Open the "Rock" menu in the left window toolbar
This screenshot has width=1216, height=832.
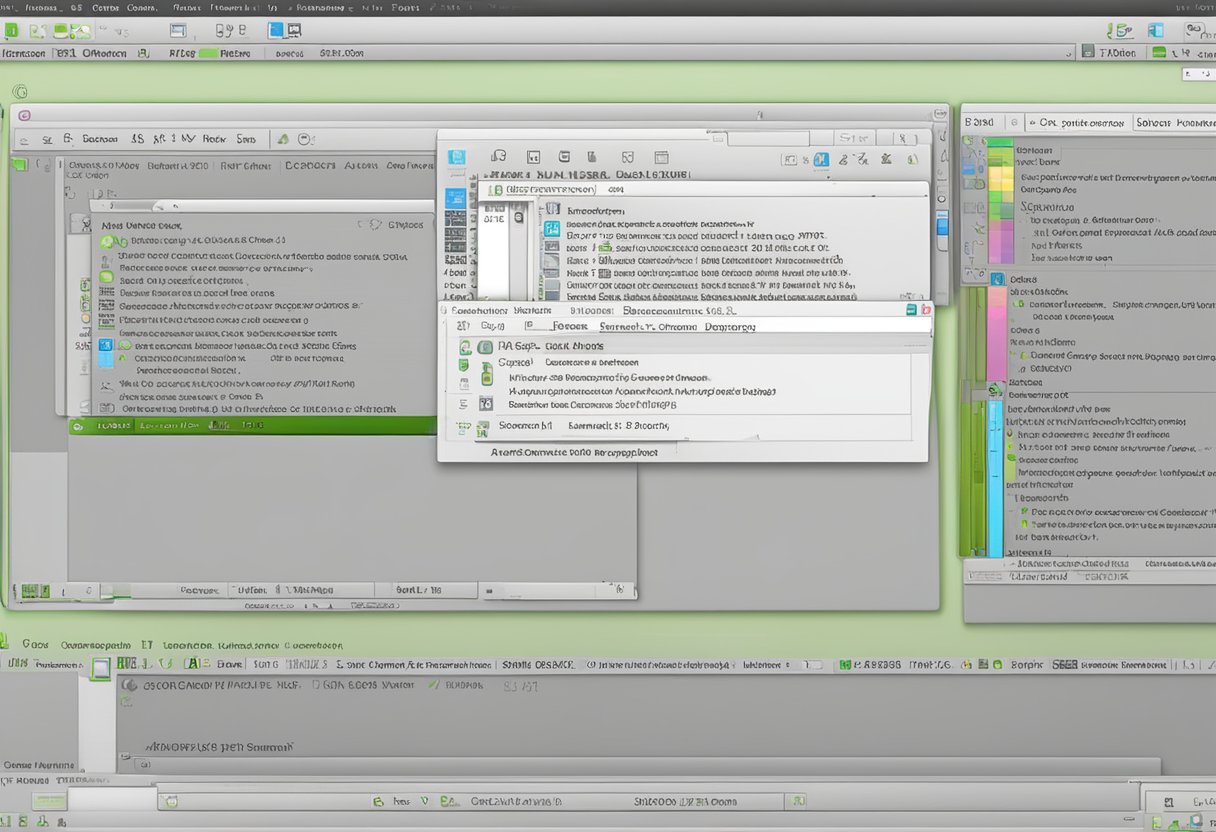[213, 140]
